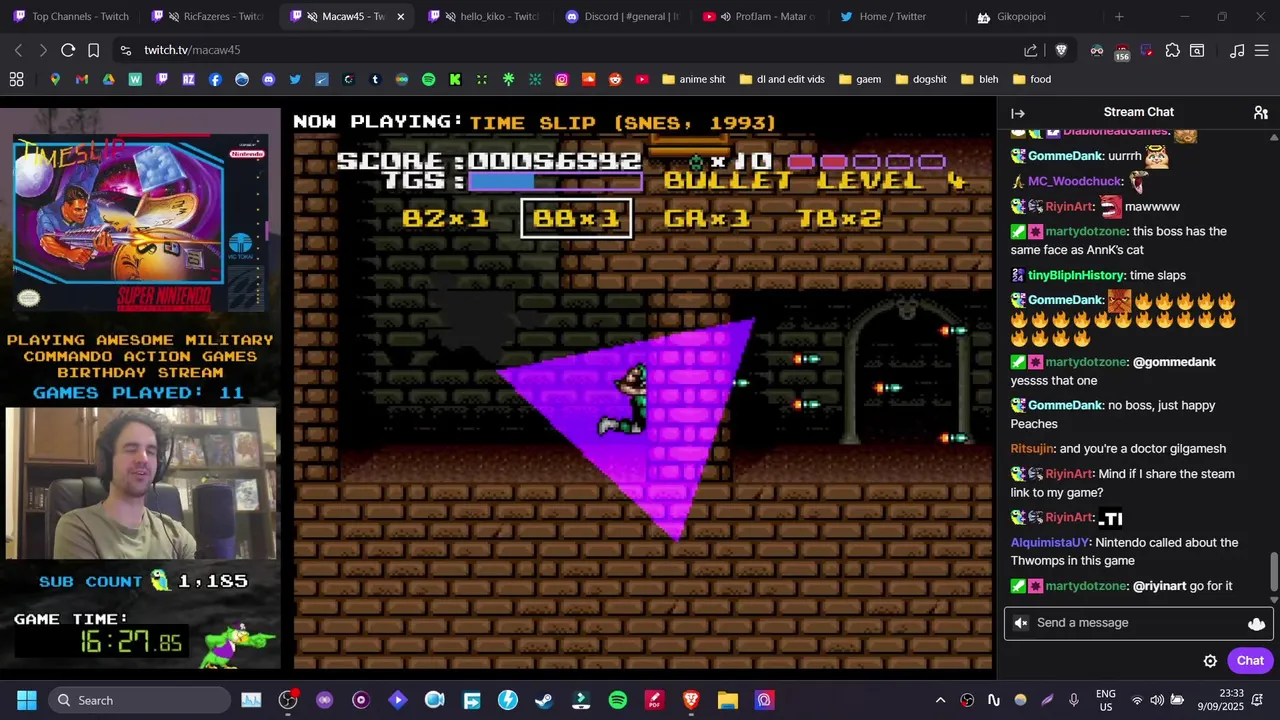
Task: Click the Stream Chat scrollbar thumb
Action: click(1273, 572)
